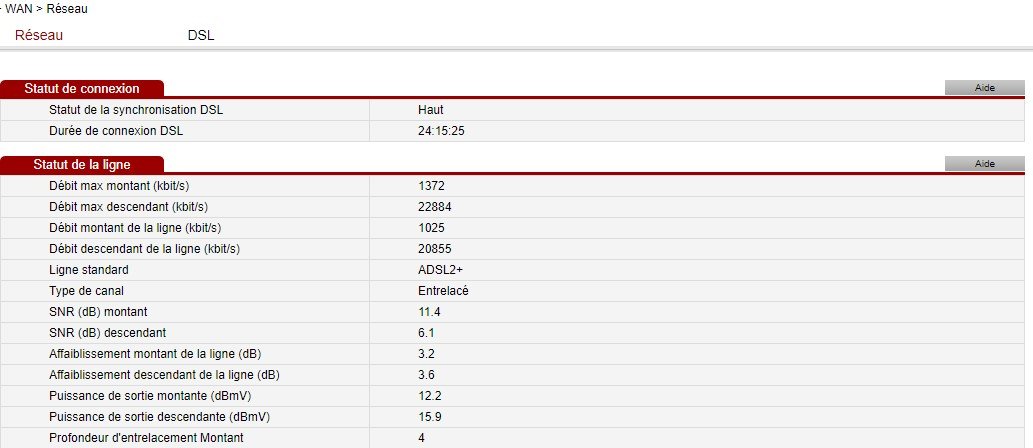Click Aide button for Statut de la ligne
The image size is (1033, 448).
point(984,164)
